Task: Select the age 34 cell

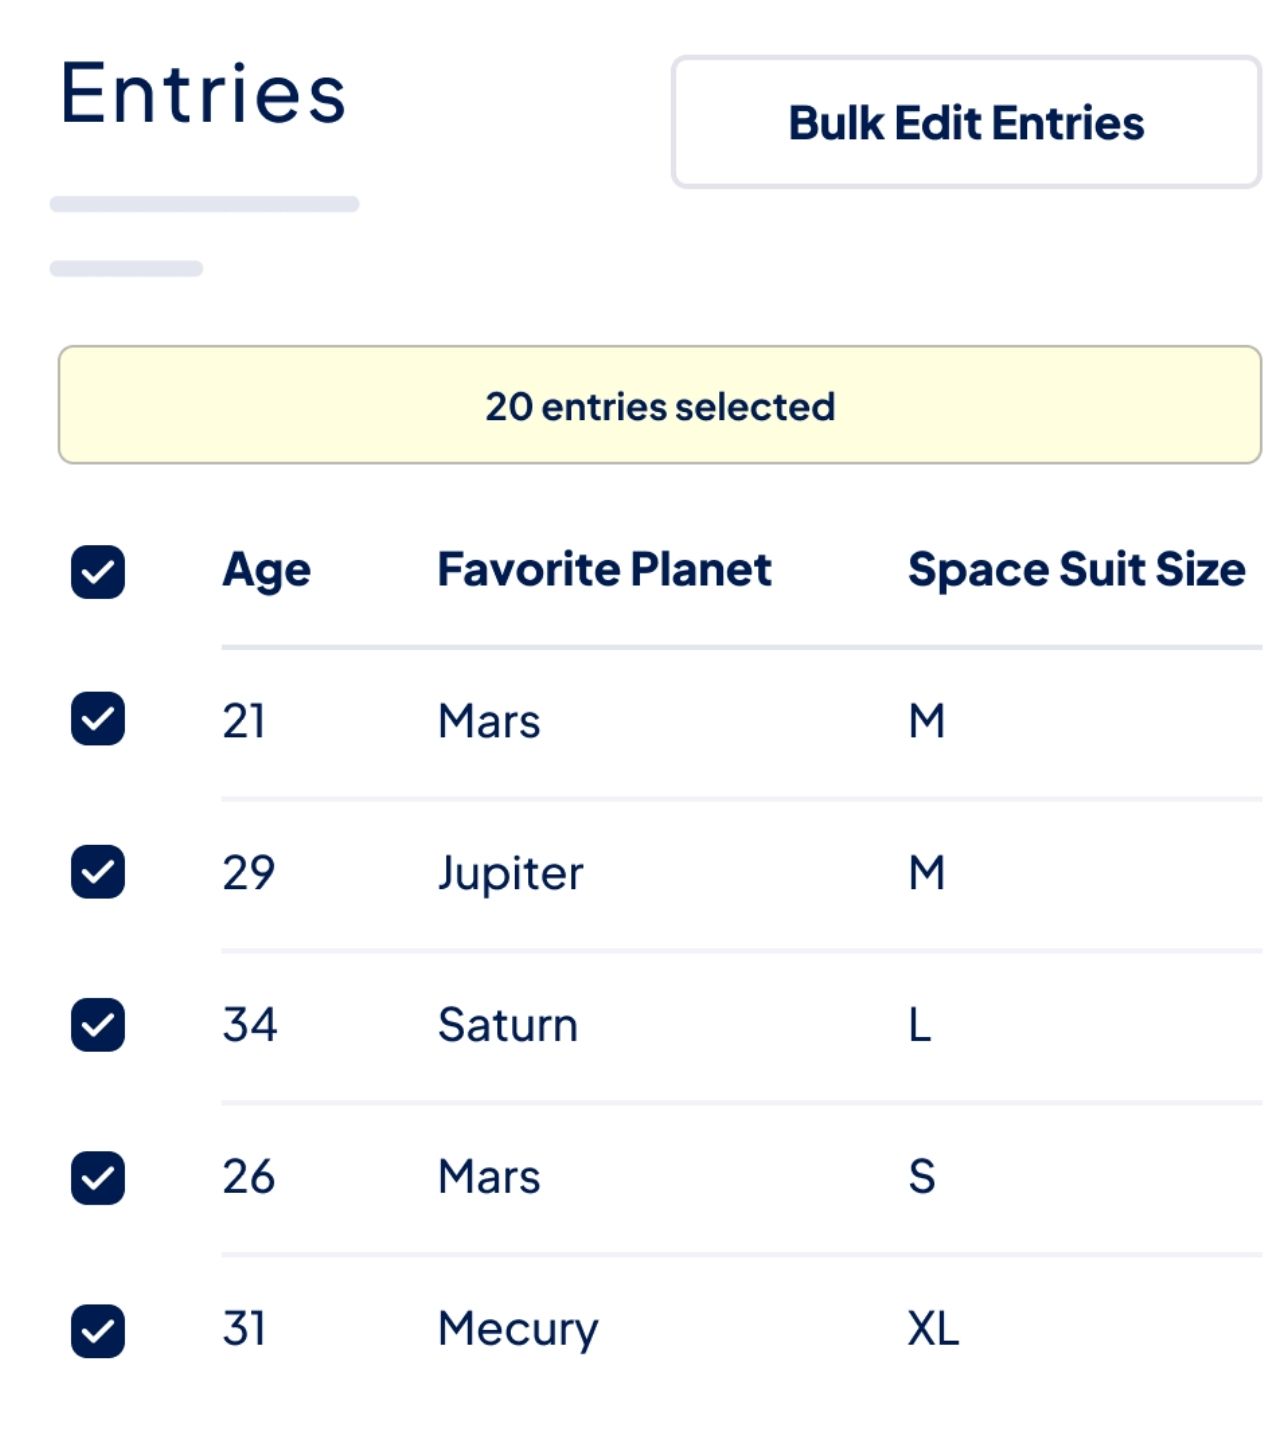Action: [x=250, y=1025]
